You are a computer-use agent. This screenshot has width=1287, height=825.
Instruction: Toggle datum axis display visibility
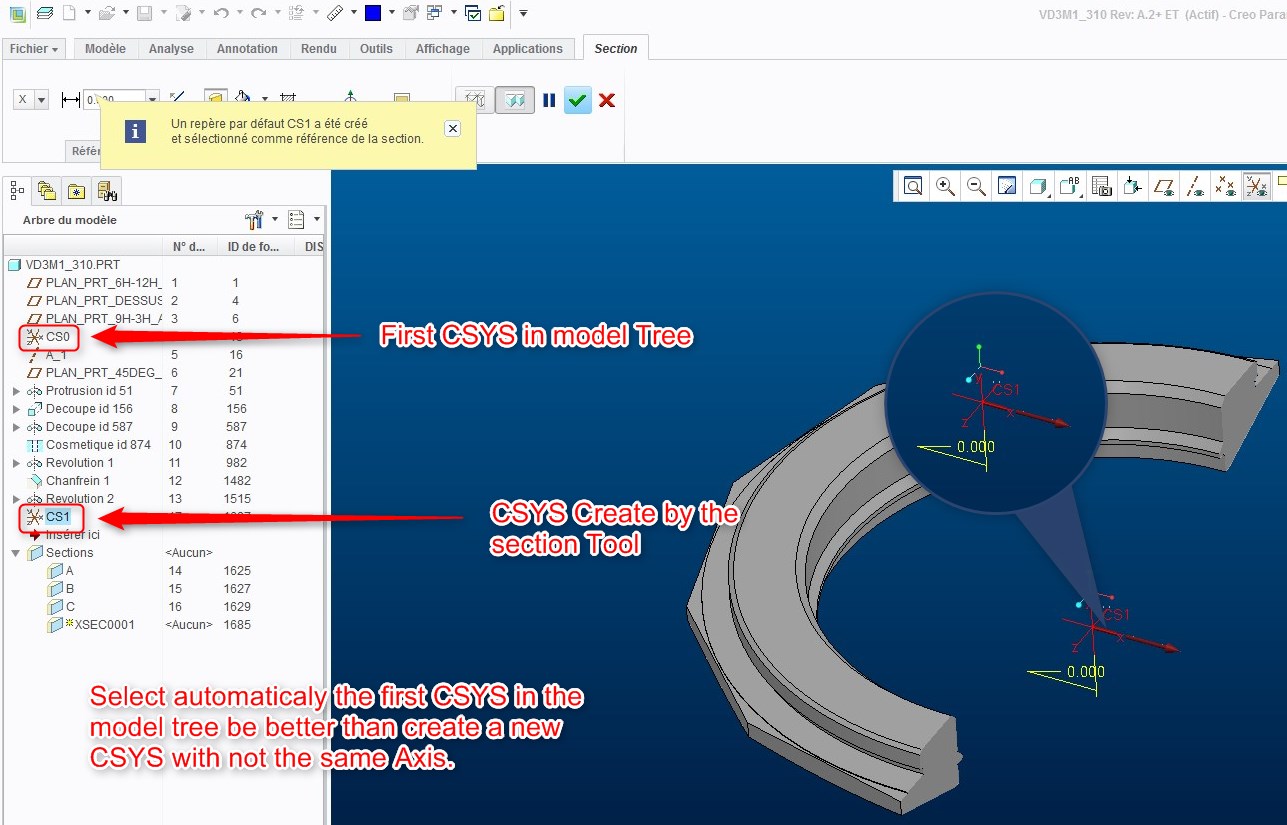pos(1194,186)
